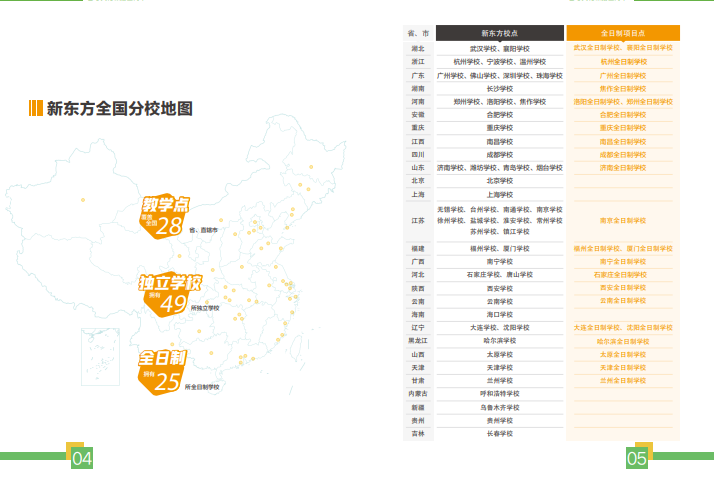714x480 pixels.
Task: Open the 南京全日制学校 entry
Action: coord(623,221)
